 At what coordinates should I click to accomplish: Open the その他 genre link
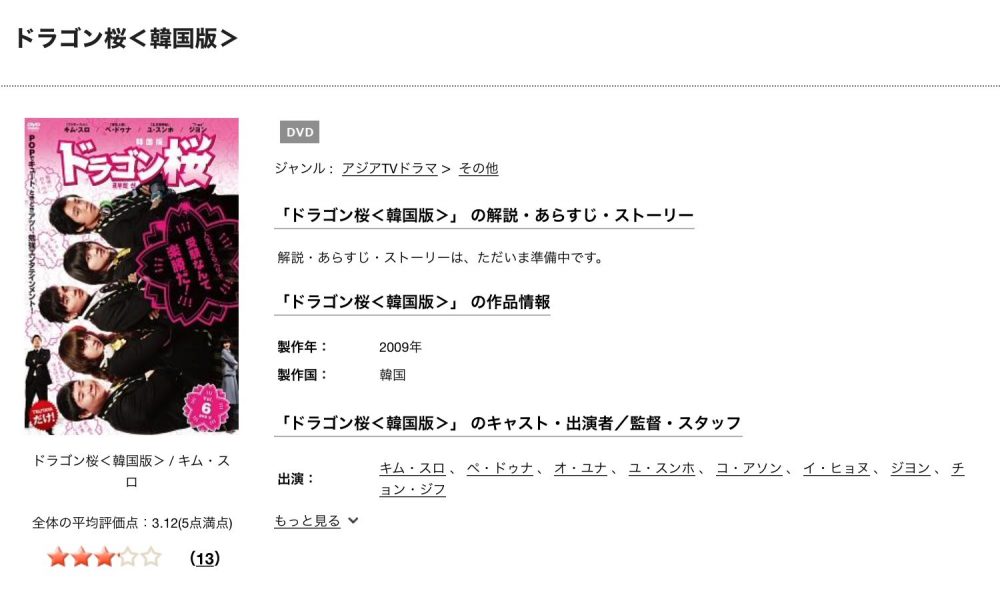[478, 168]
